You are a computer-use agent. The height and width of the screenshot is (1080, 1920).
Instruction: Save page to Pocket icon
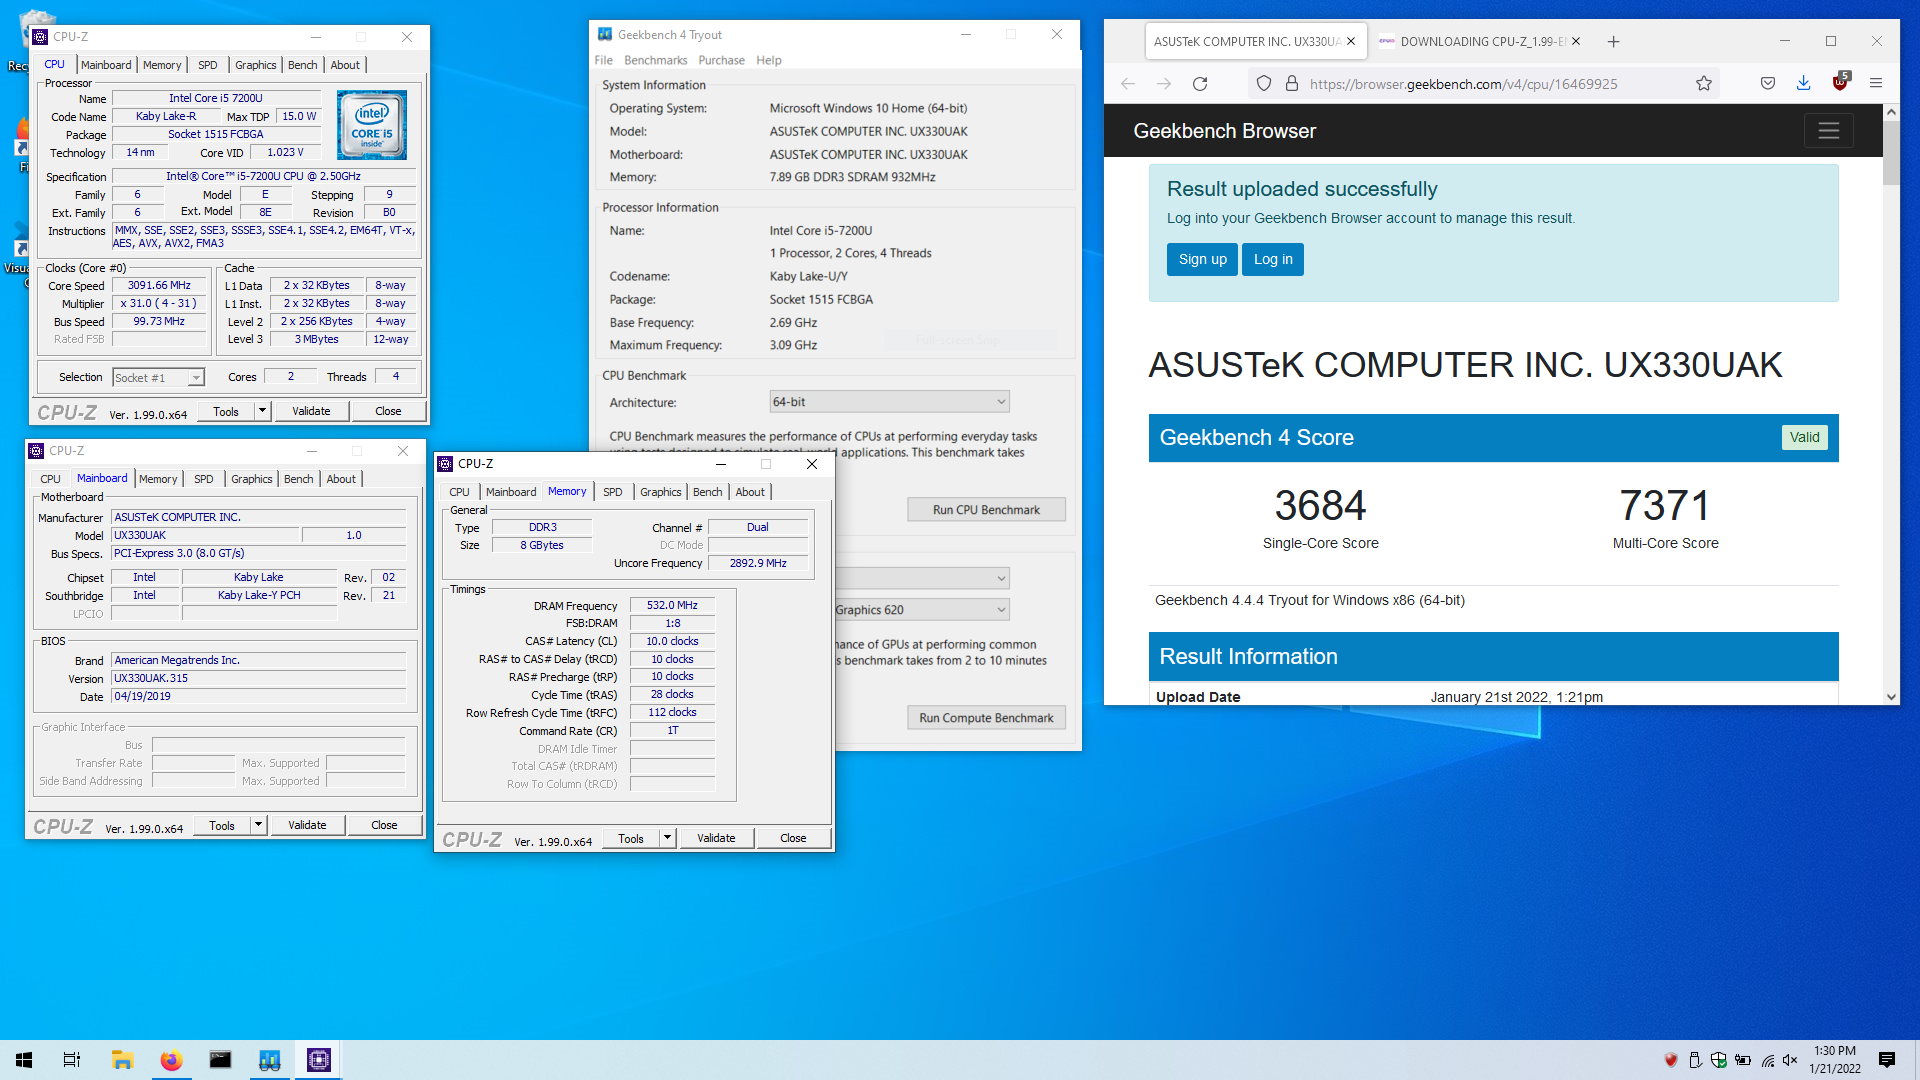1768,84
